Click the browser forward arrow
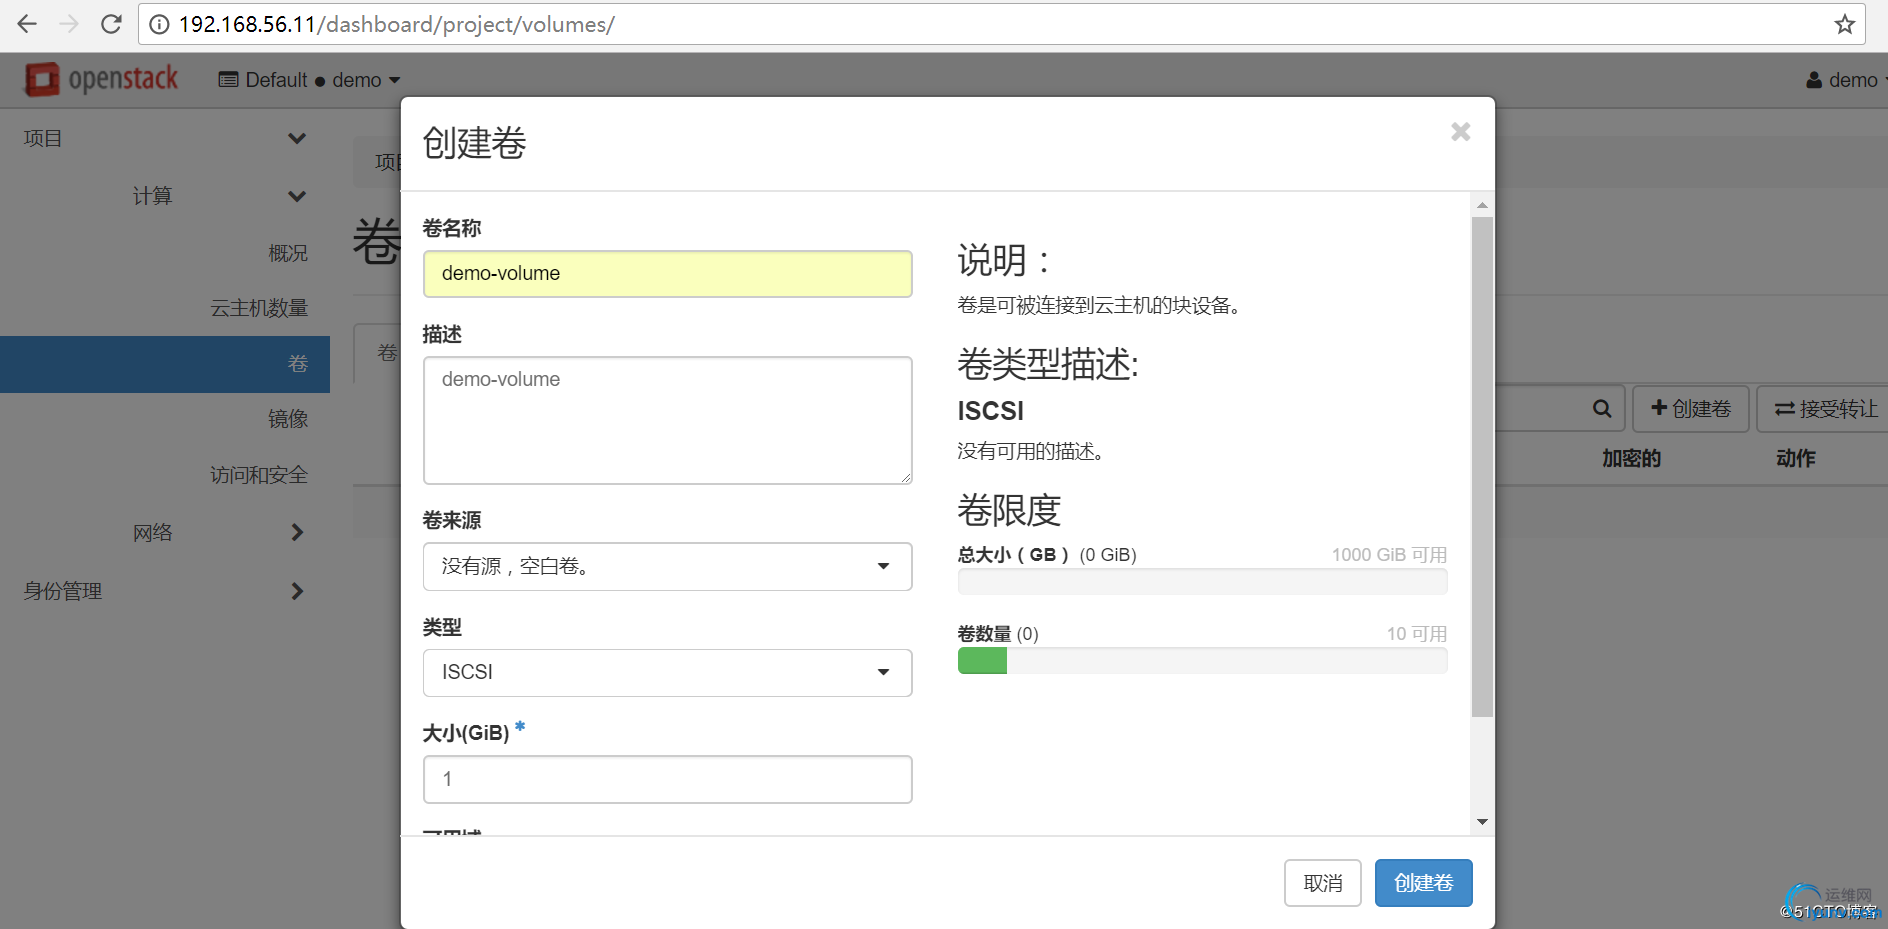 (69, 24)
